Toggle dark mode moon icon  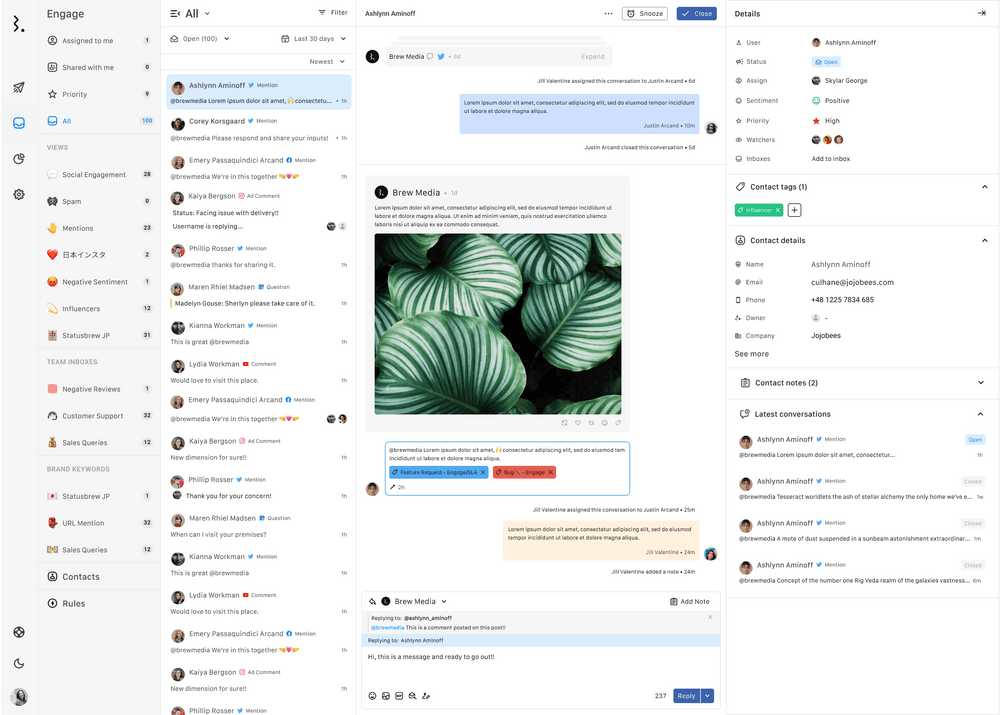(19, 663)
